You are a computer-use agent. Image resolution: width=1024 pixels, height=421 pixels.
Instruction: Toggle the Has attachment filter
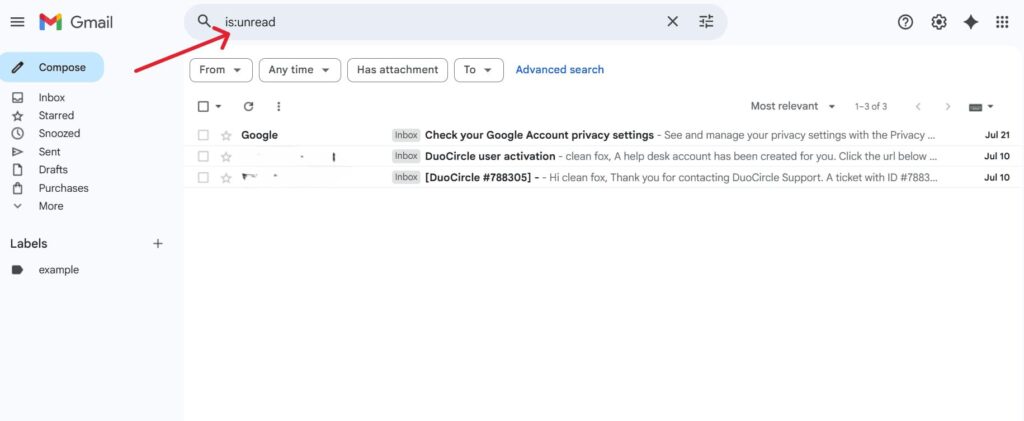click(397, 70)
